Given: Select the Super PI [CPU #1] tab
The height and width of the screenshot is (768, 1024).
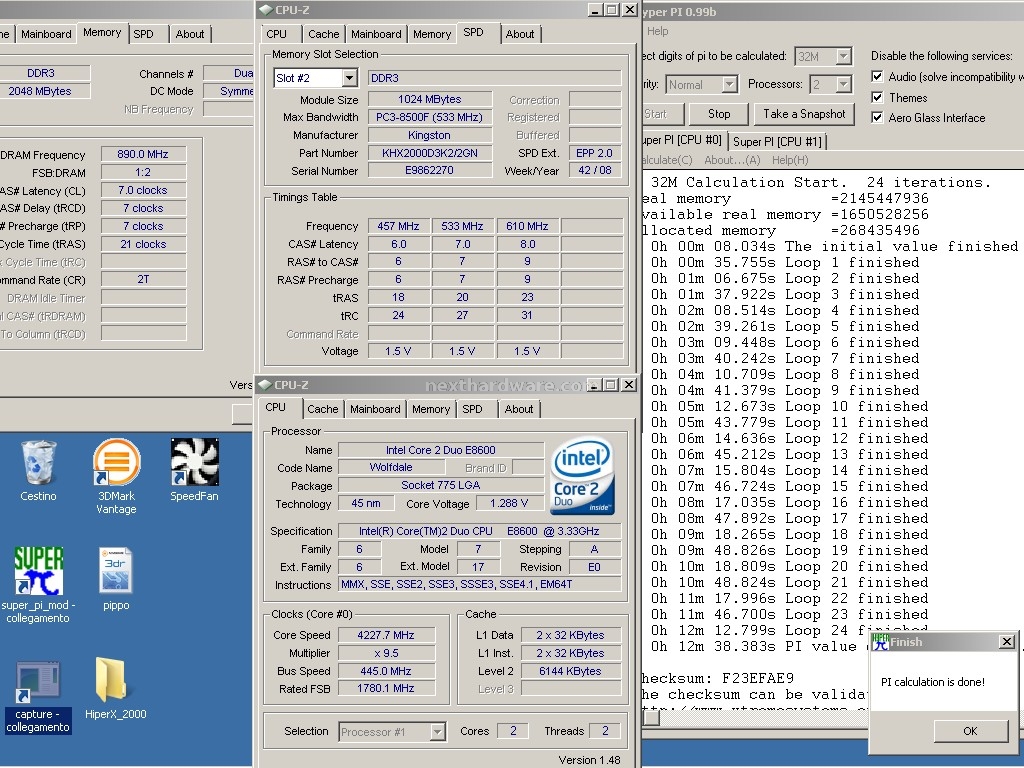Looking at the screenshot, I should point(777,141).
